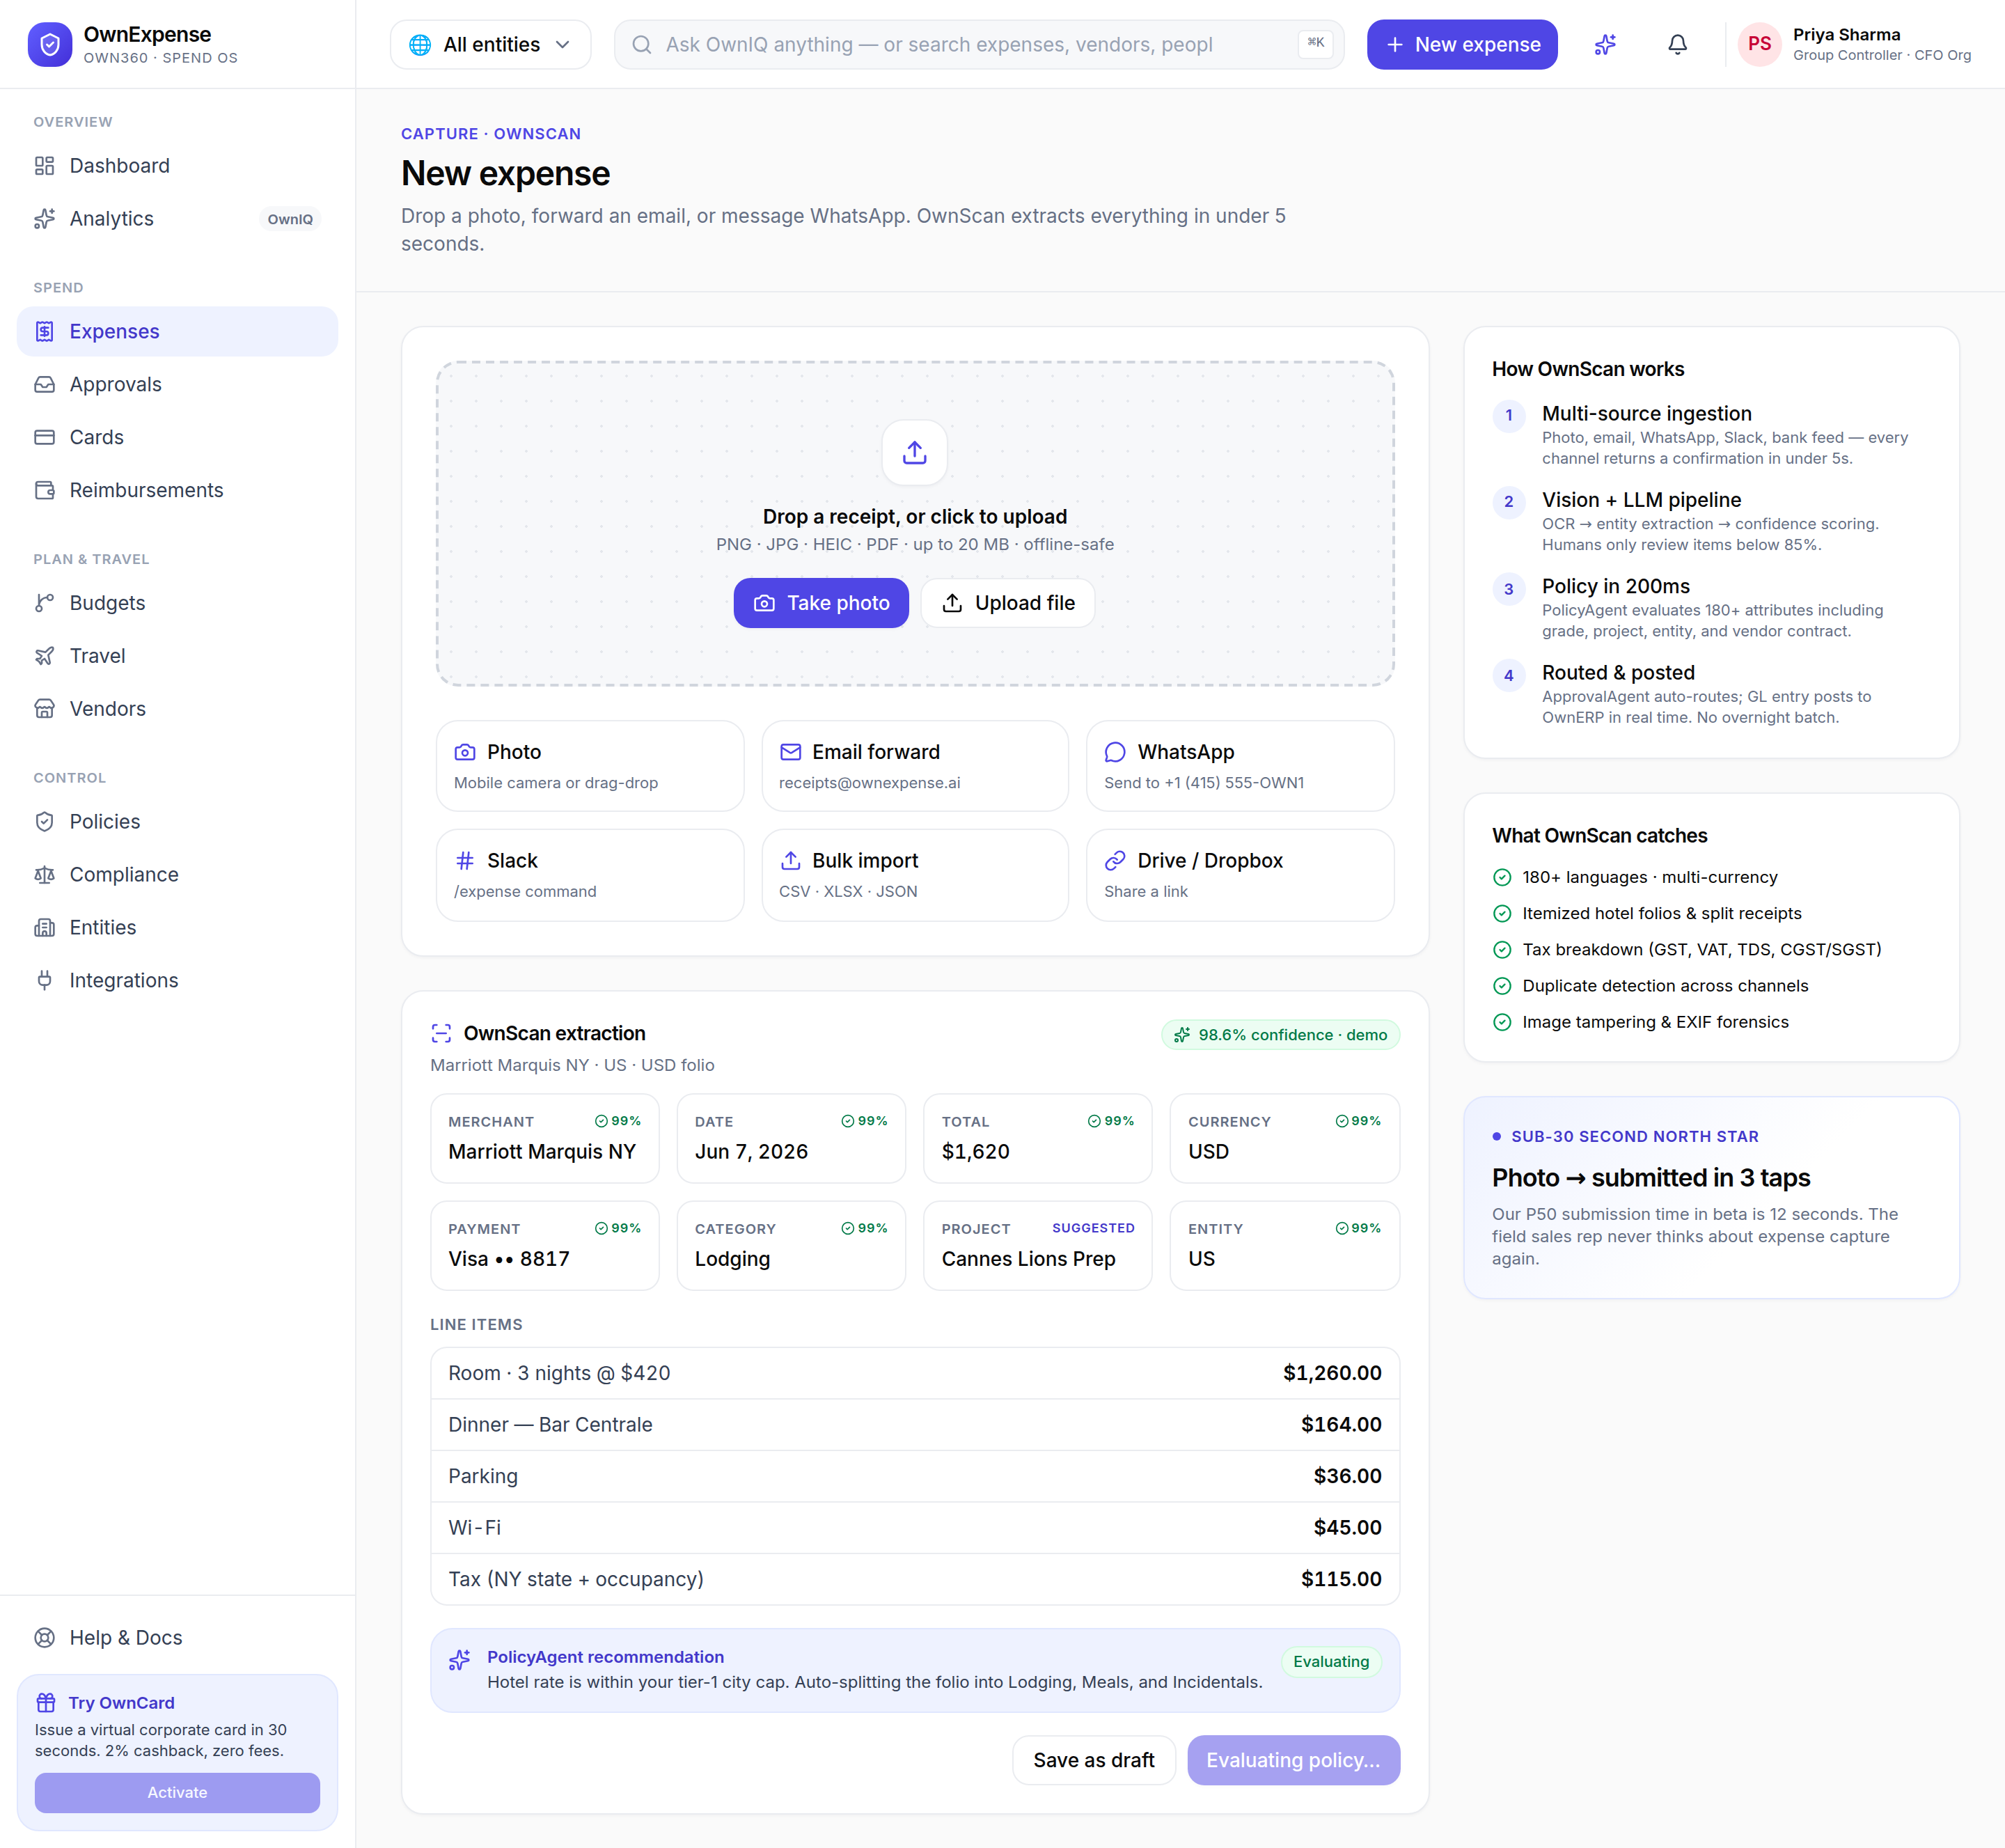The image size is (2005, 1848).
Task: Go to Approvals page
Action: 177,385
